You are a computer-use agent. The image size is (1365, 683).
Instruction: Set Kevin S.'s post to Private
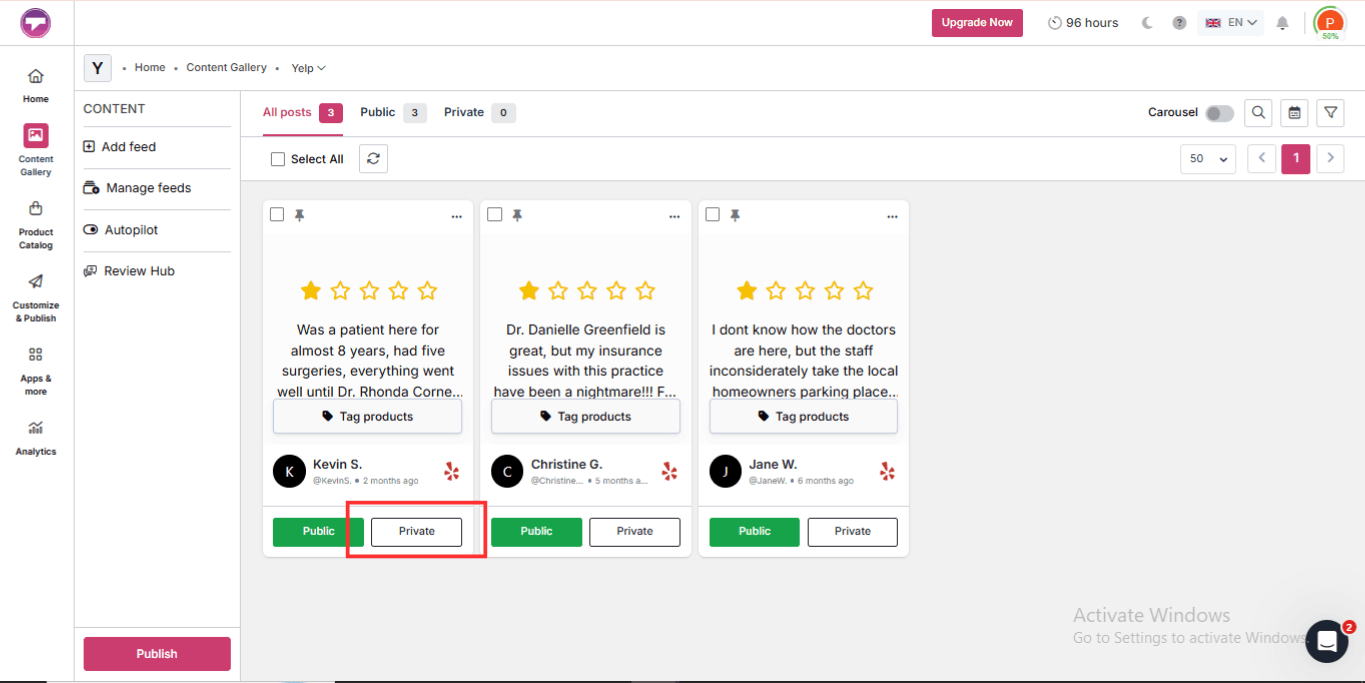tap(417, 532)
